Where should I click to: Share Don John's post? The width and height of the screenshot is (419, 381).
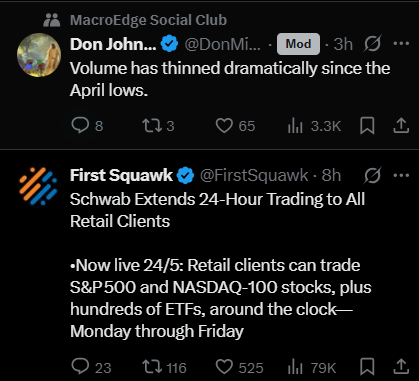401,126
